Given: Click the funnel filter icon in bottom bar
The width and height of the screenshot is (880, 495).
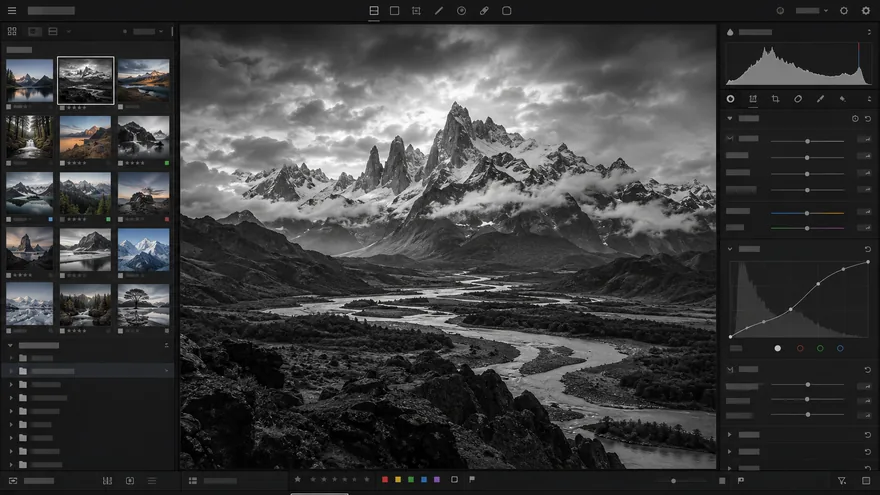Looking at the screenshot, I should click(842, 480).
